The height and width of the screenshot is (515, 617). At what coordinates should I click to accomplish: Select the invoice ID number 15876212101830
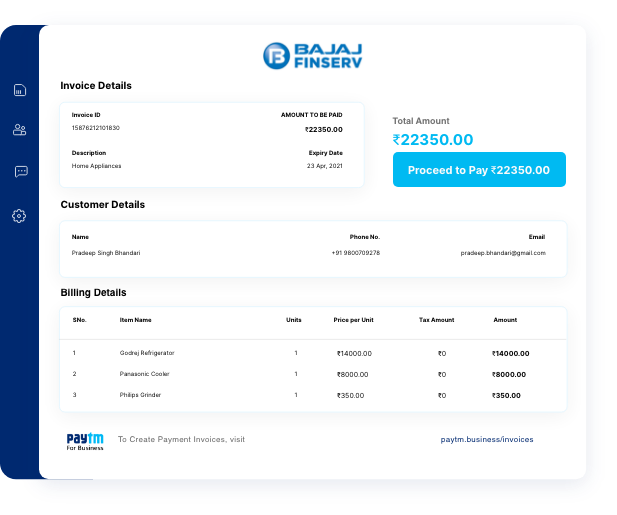click(x=96, y=128)
